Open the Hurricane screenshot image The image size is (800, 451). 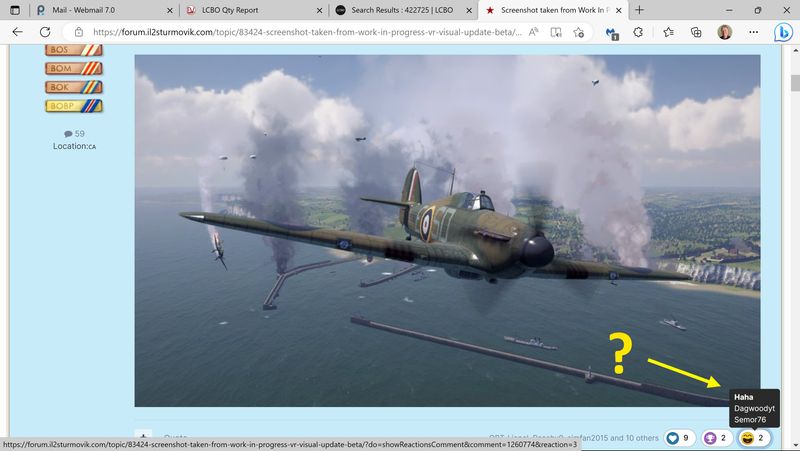447,231
